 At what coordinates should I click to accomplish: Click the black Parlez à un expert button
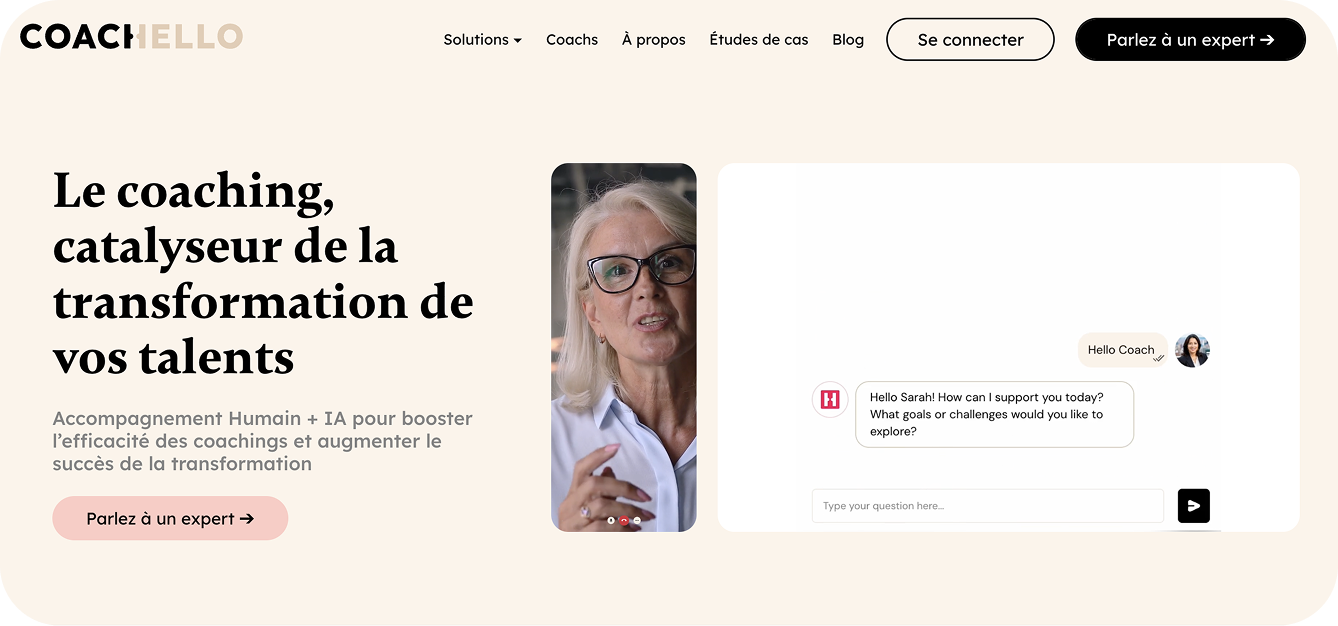pyautogui.click(x=1190, y=39)
